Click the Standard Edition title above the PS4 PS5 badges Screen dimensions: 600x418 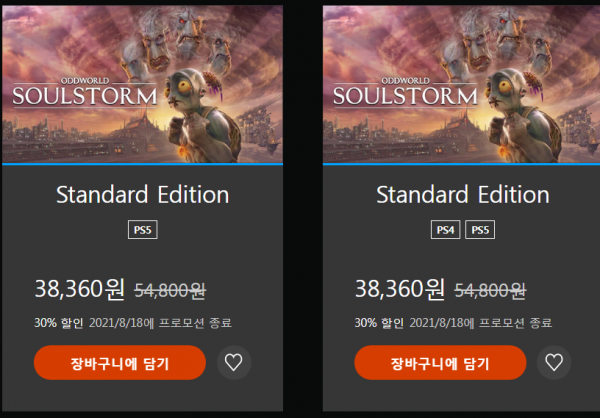(463, 194)
